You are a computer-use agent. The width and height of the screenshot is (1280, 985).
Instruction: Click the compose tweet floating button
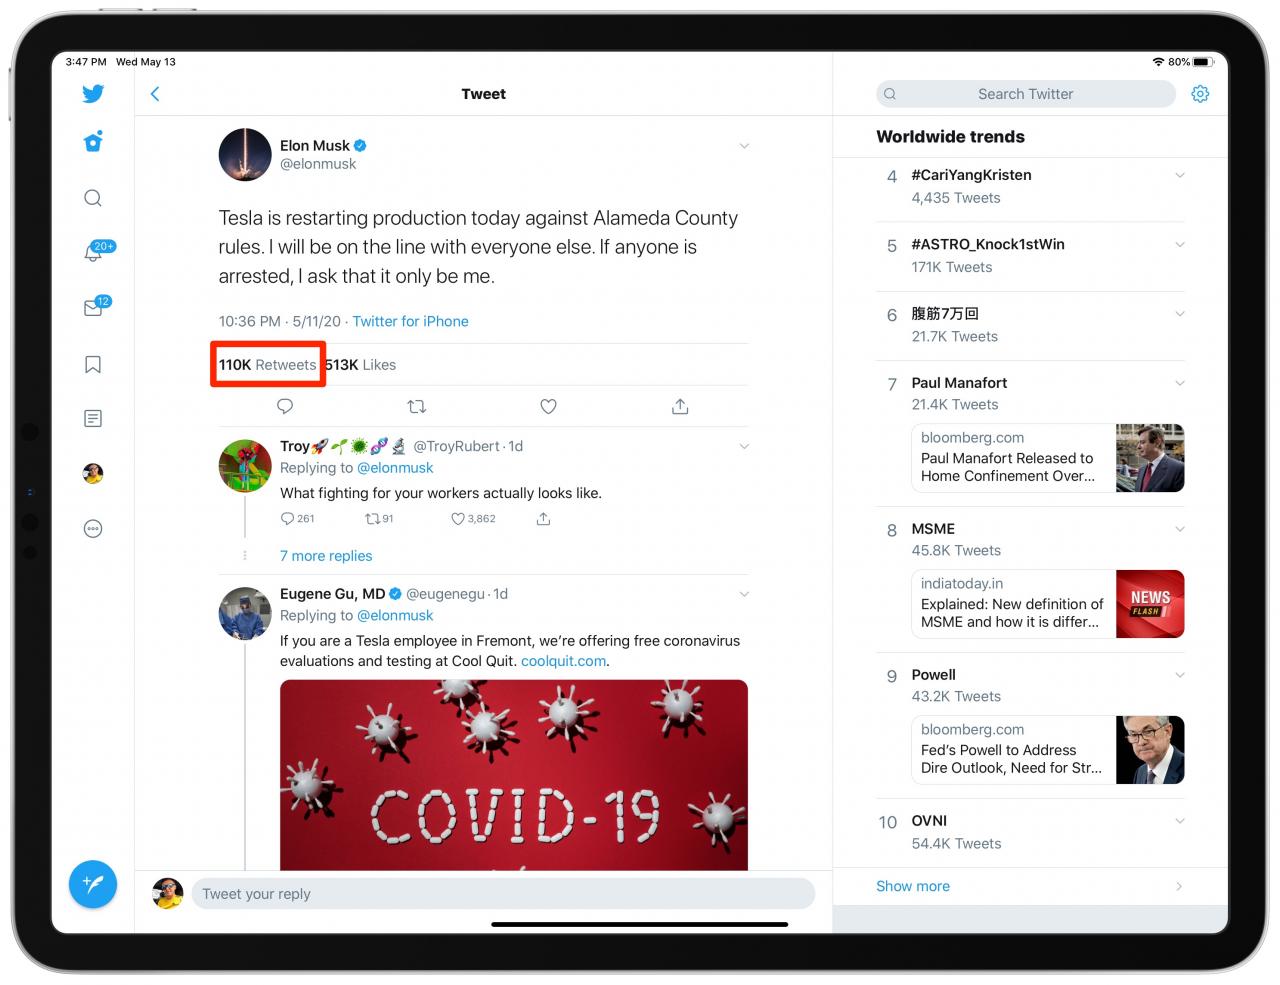tap(93, 884)
